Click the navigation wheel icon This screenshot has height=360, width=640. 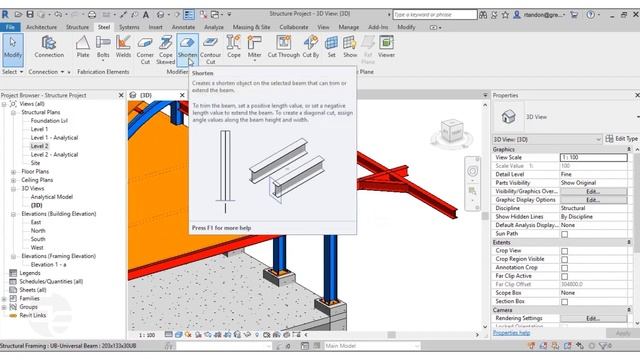coord(472,171)
